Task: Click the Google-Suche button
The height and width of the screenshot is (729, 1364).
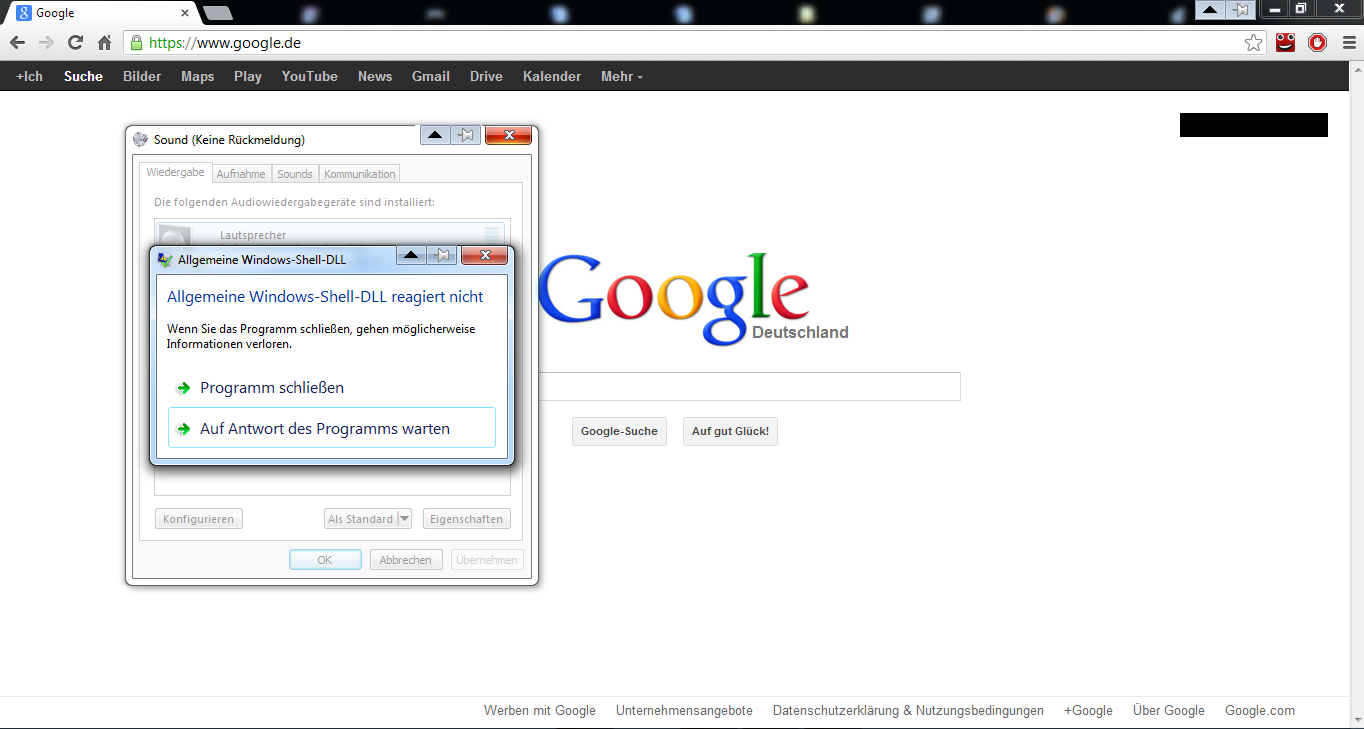Action: [619, 431]
